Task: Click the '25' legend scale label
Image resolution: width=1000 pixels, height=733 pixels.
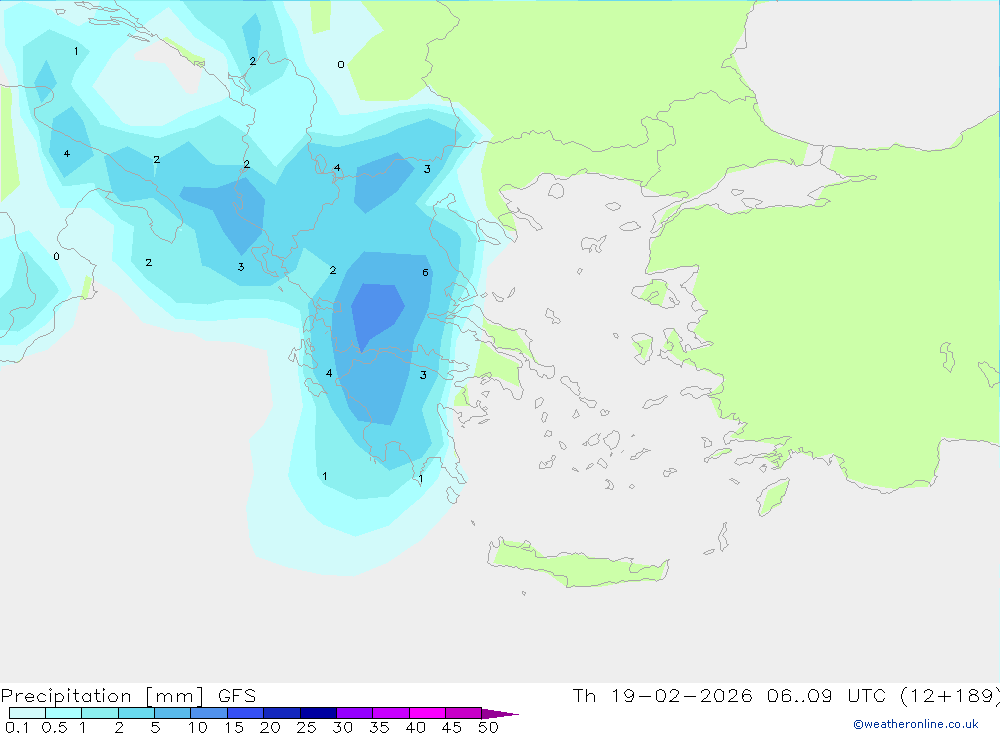Action: tap(306, 727)
